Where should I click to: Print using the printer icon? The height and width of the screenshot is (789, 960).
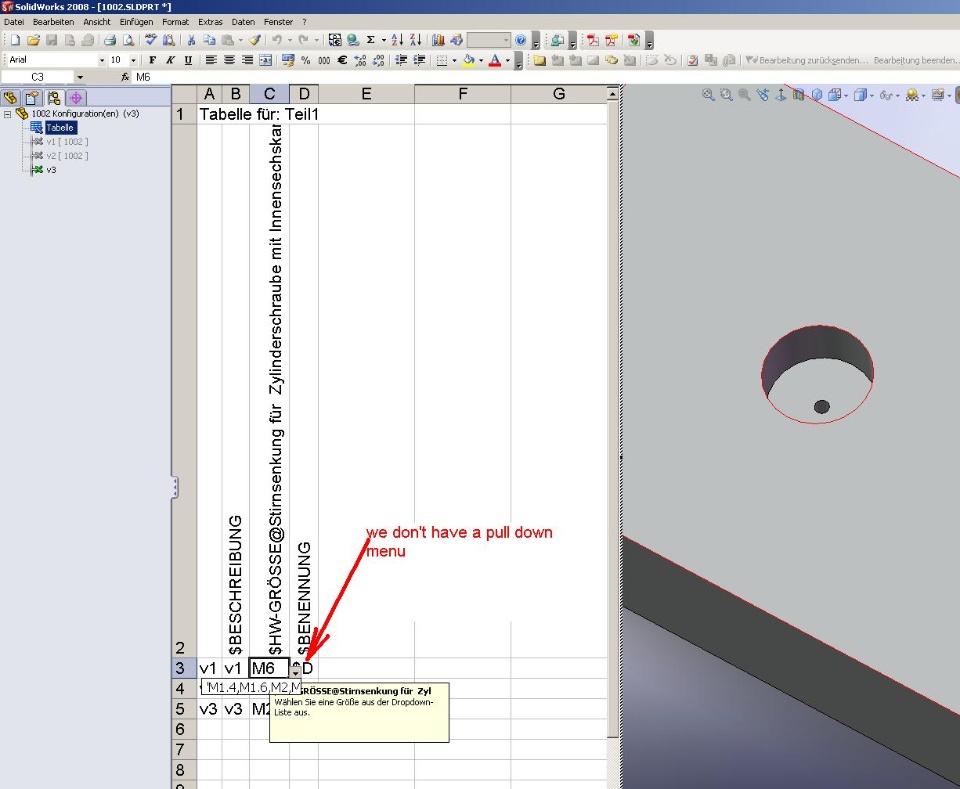[110, 40]
